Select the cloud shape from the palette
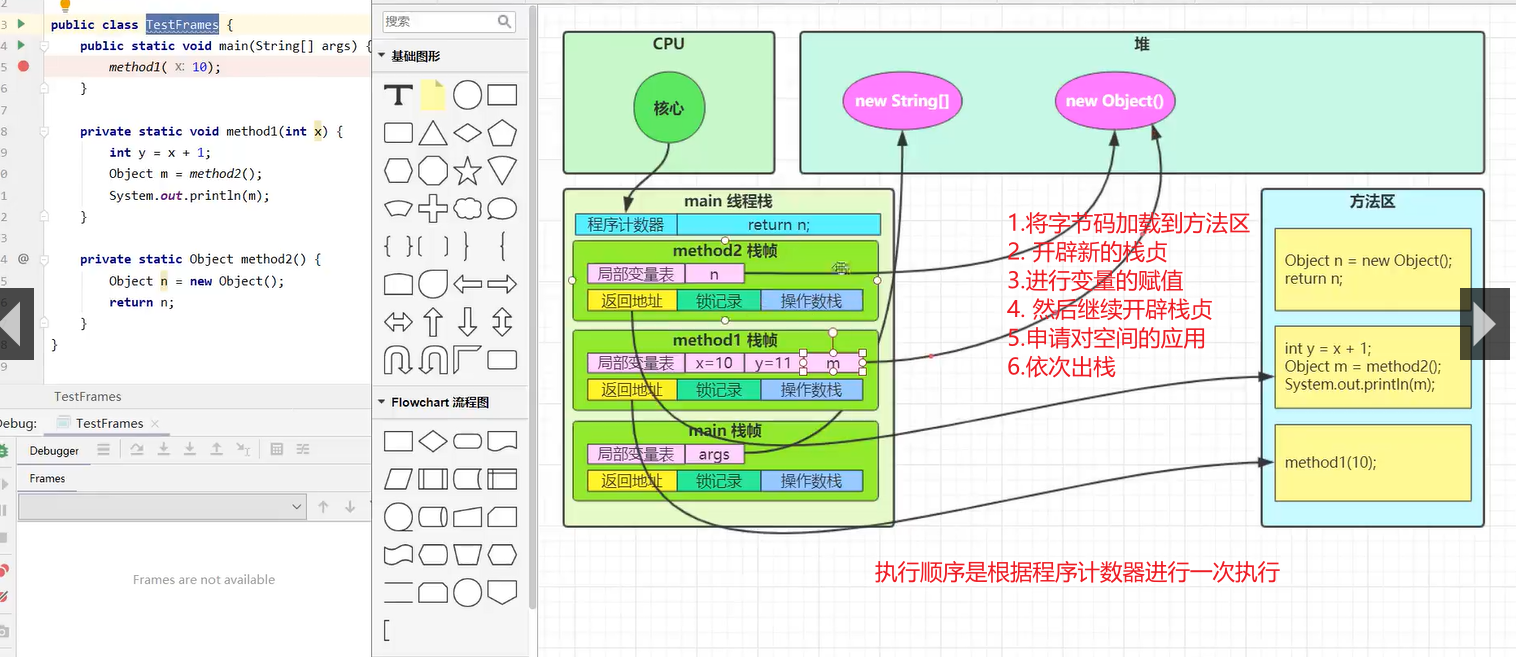Viewport: 1516px width, 657px height. pyautogui.click(x=467, y=209)
